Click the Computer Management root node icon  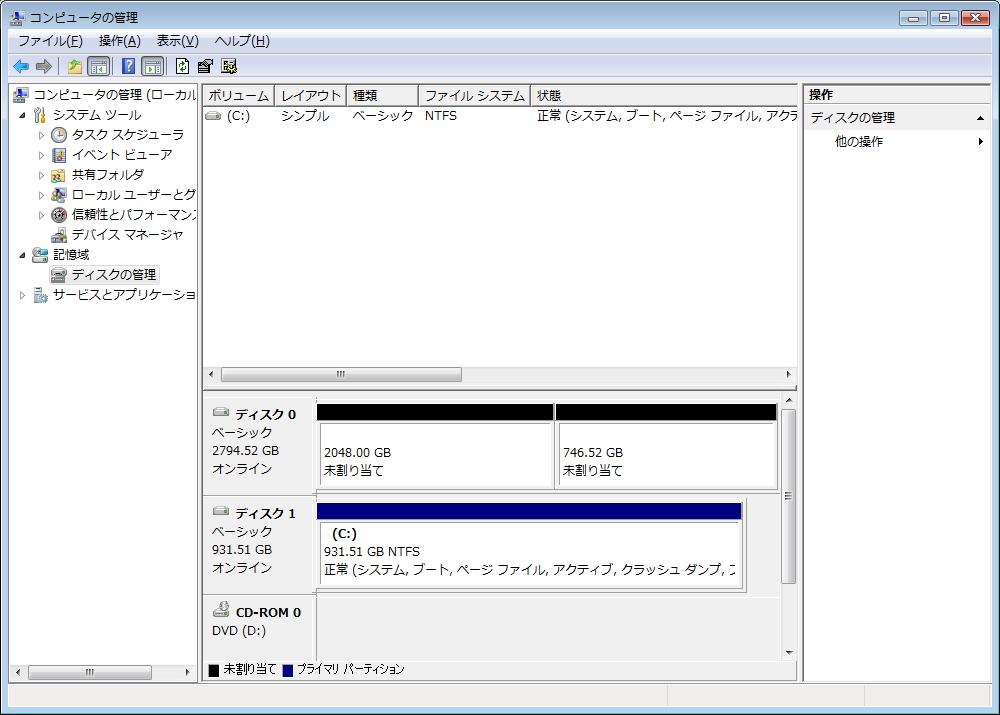click(20, 95)
